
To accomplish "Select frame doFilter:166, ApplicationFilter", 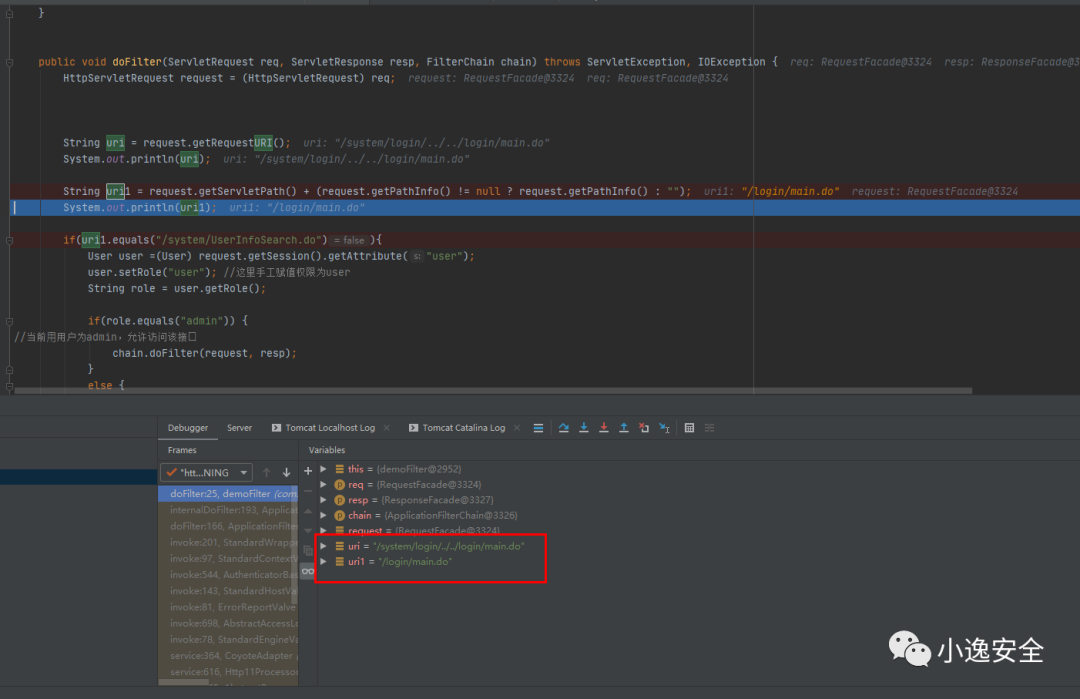I will pos(228,526).
